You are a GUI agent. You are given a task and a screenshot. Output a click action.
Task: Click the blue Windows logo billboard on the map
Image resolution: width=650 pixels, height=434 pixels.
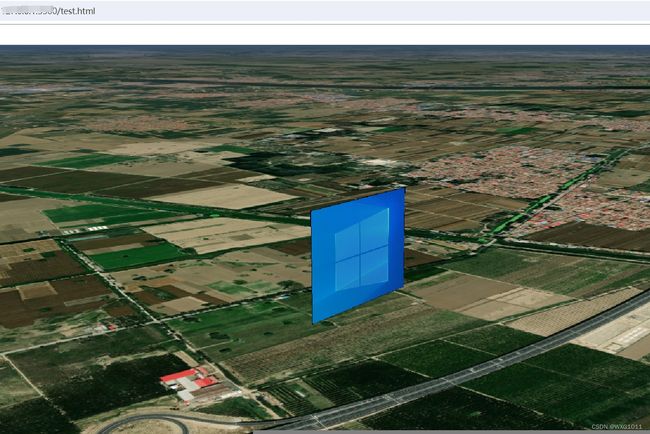point(358,256)
